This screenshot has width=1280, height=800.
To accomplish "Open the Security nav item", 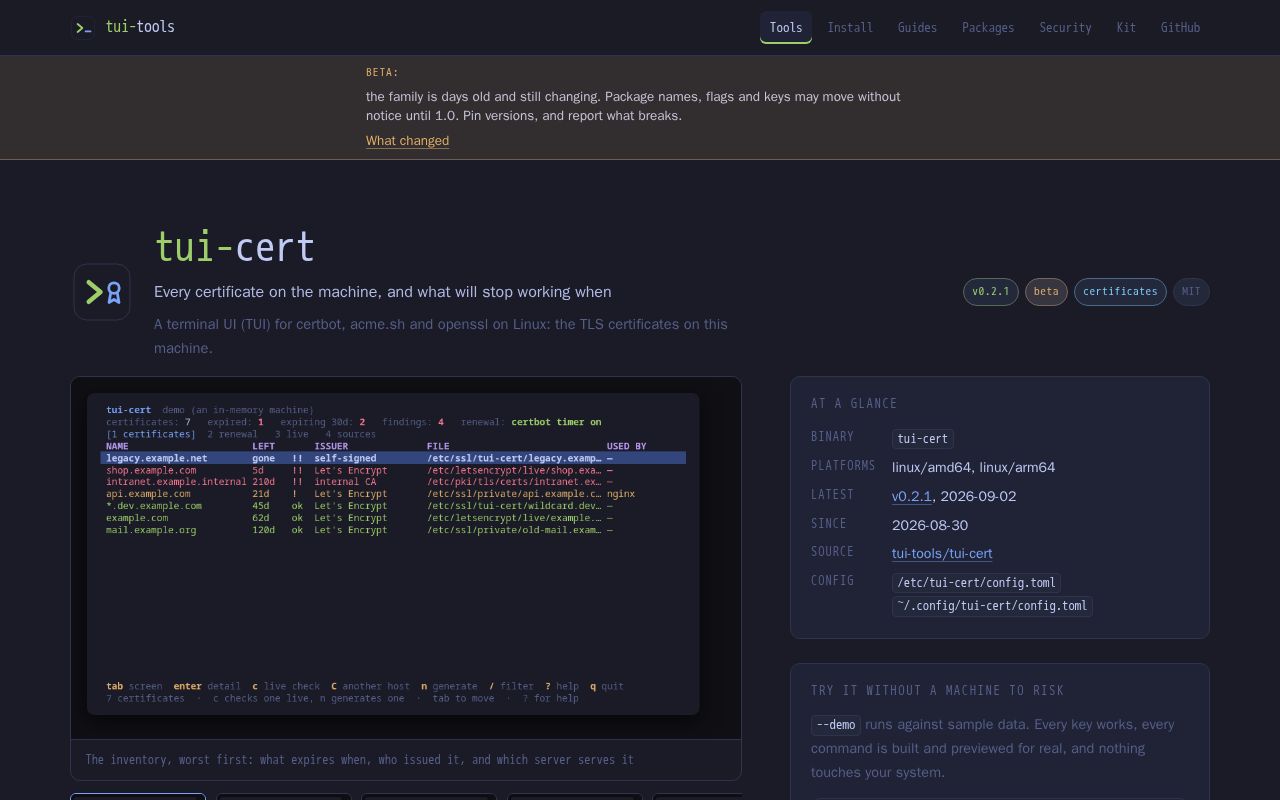I will 1065,28.
